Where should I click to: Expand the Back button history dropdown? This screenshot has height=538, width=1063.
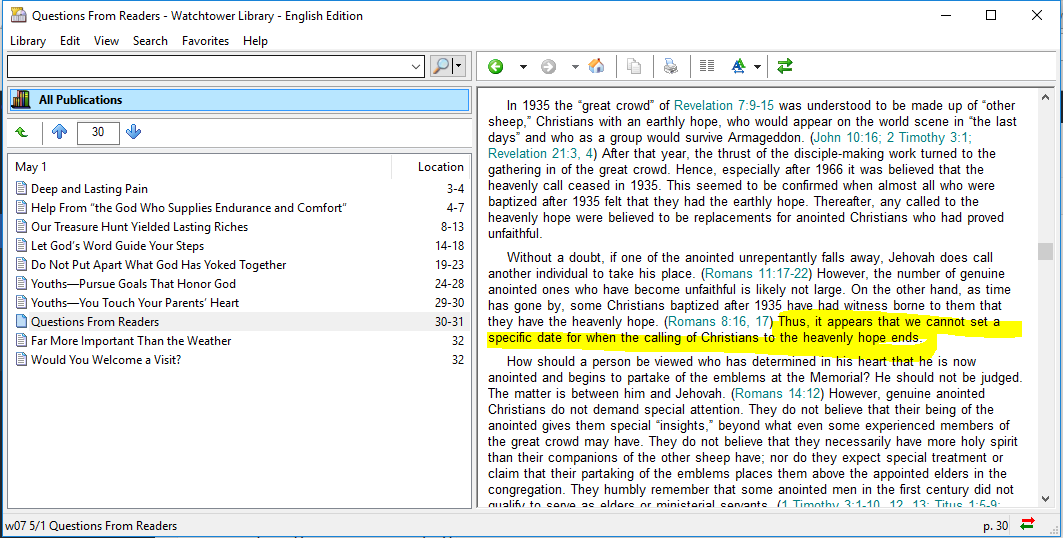point(522,66)
